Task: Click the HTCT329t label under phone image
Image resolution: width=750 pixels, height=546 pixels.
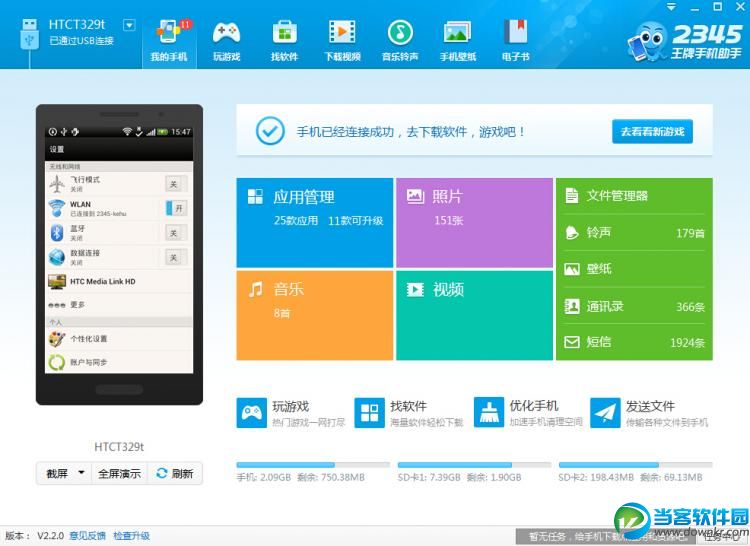Action: [x=119, y=447]
